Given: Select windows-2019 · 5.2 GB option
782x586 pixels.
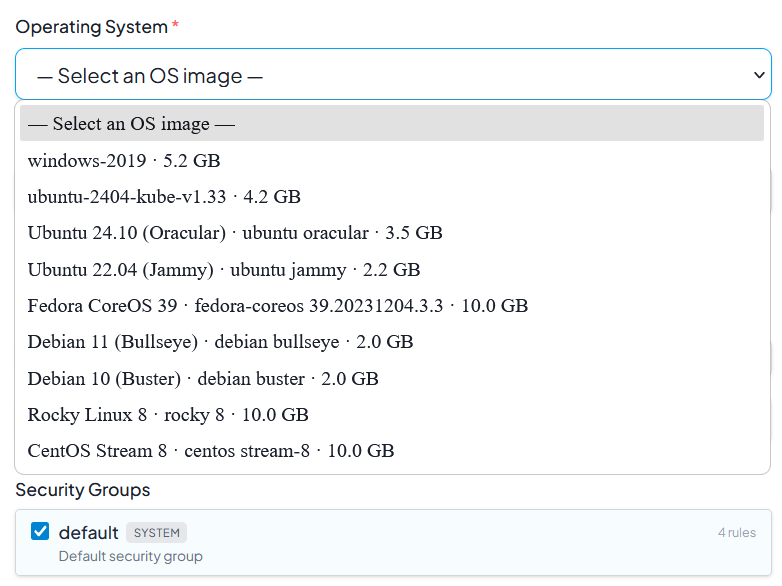Looking at the screenshot, I should pos(391,161).
